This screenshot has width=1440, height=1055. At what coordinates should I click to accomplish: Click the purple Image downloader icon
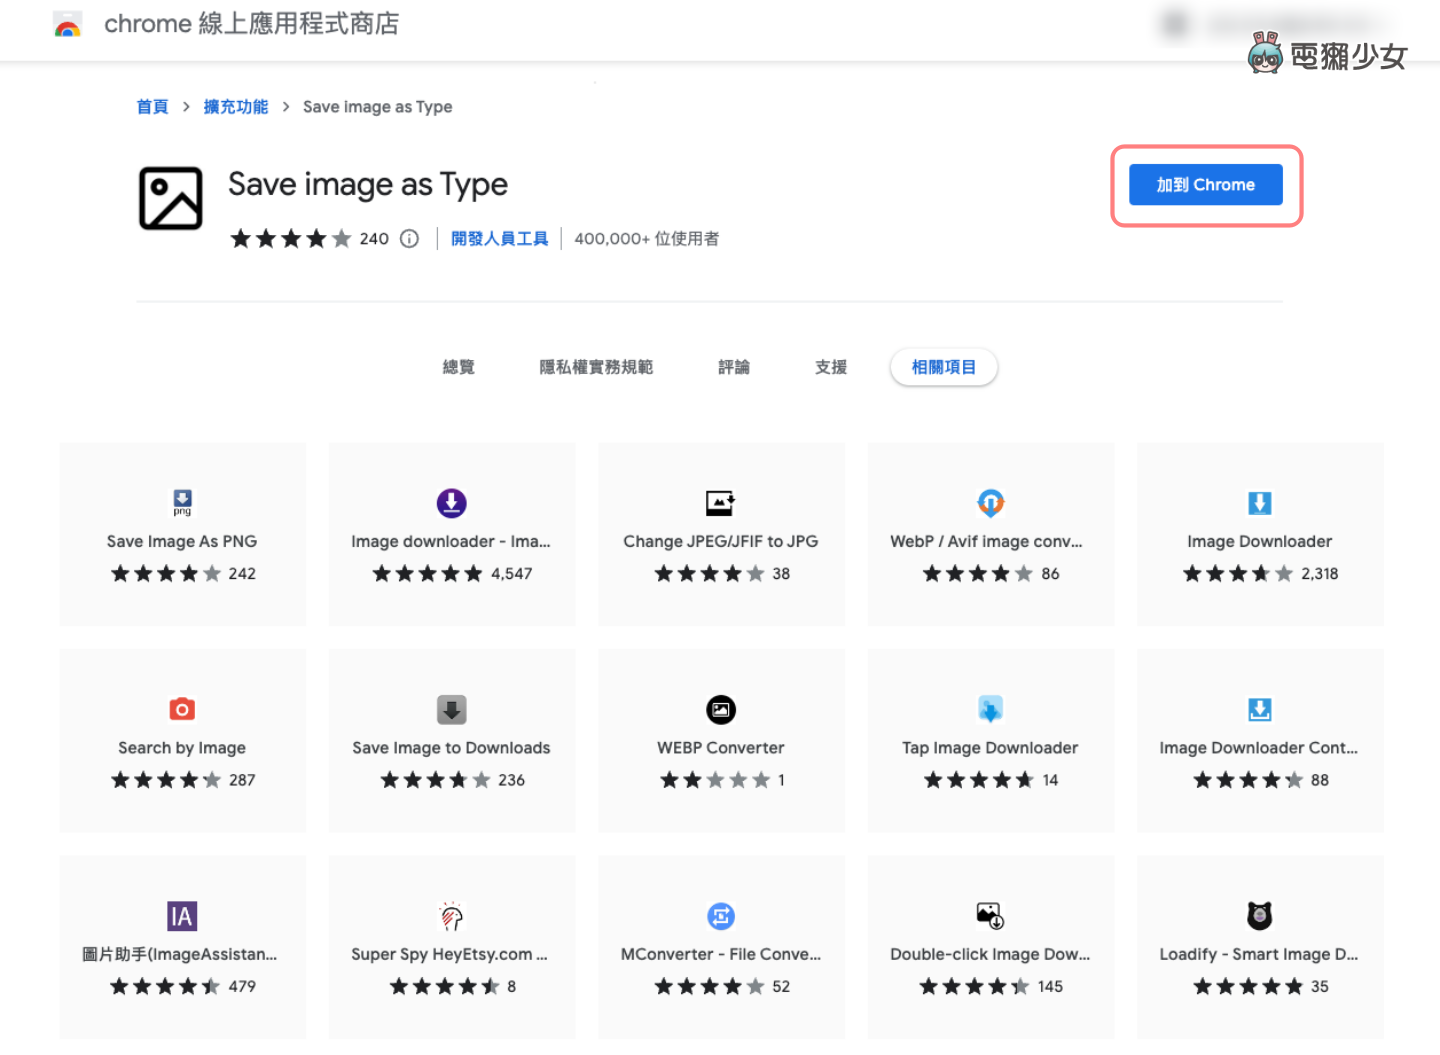[x=451, y=503]
